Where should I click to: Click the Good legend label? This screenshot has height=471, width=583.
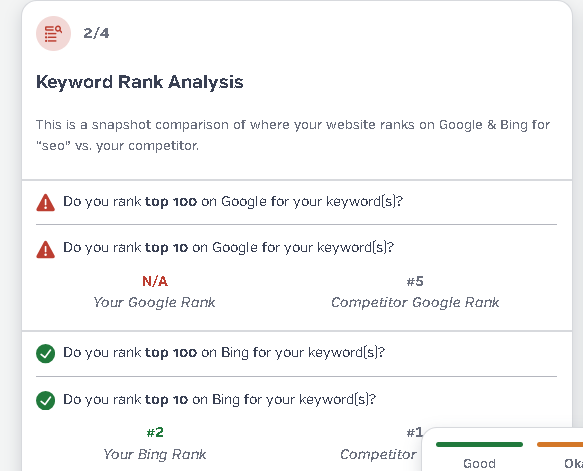pyautogui.click(x=479, y=464)
